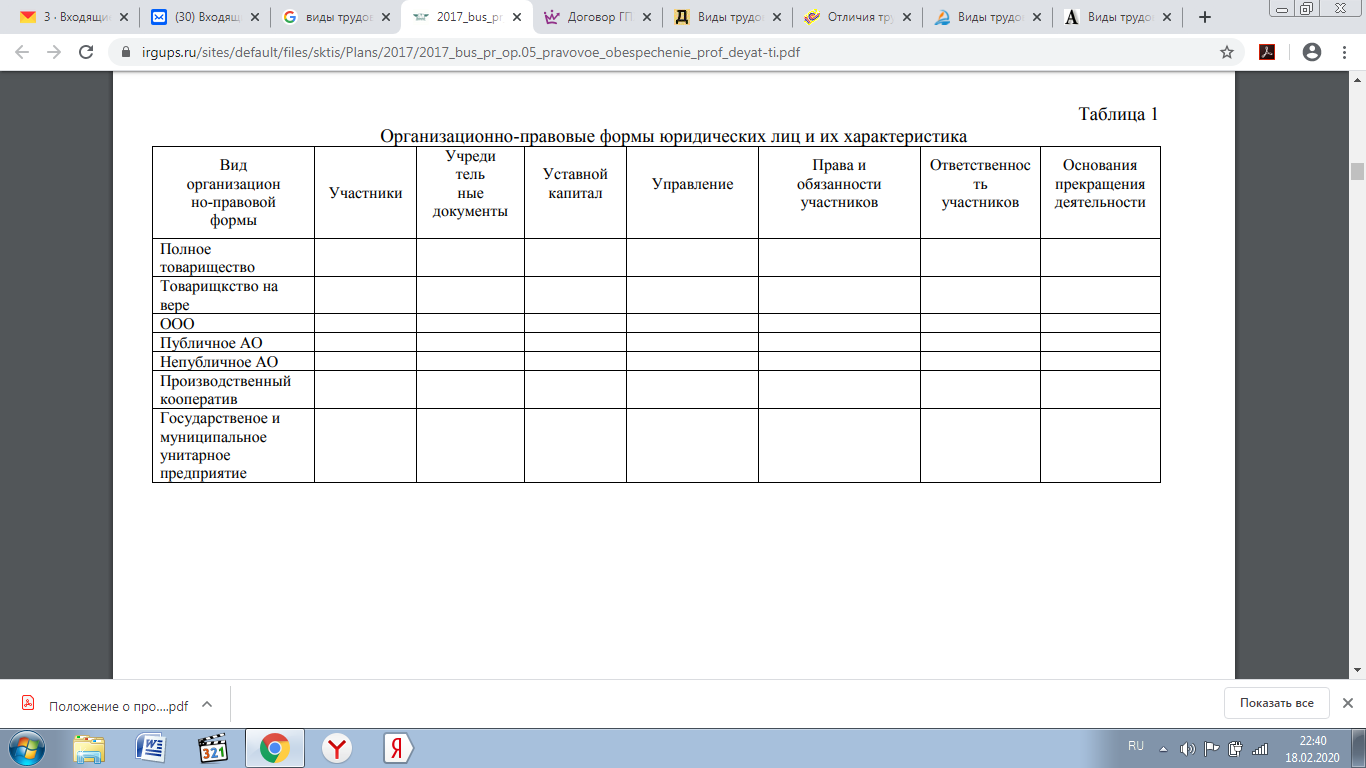This screenshot has width=1366, height=768.
Task: Open Yandex Browser (red Y) in taskbar
Action: tap(337, 748)
